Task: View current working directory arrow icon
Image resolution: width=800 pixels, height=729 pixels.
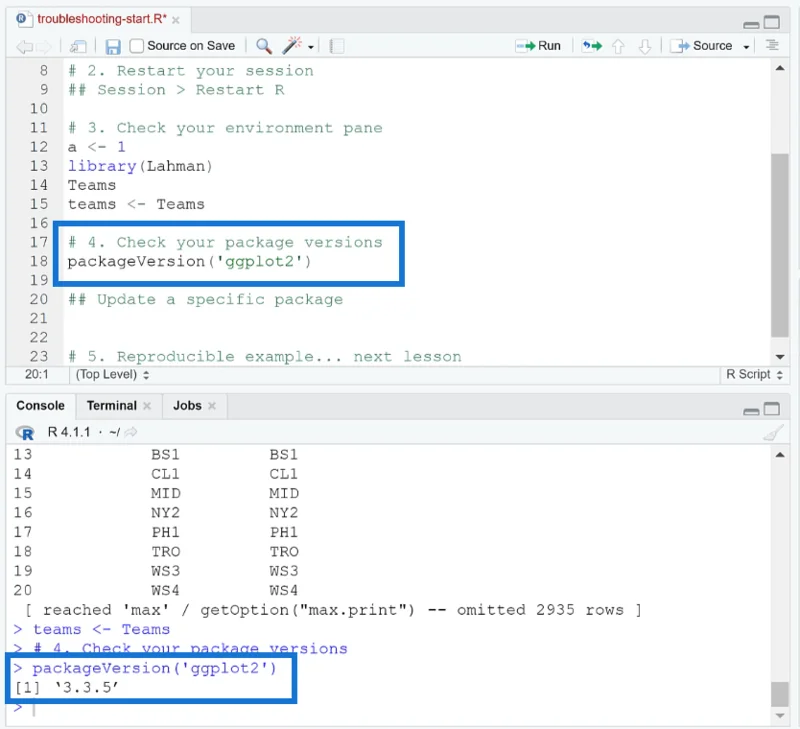Action: coord(131,433)
